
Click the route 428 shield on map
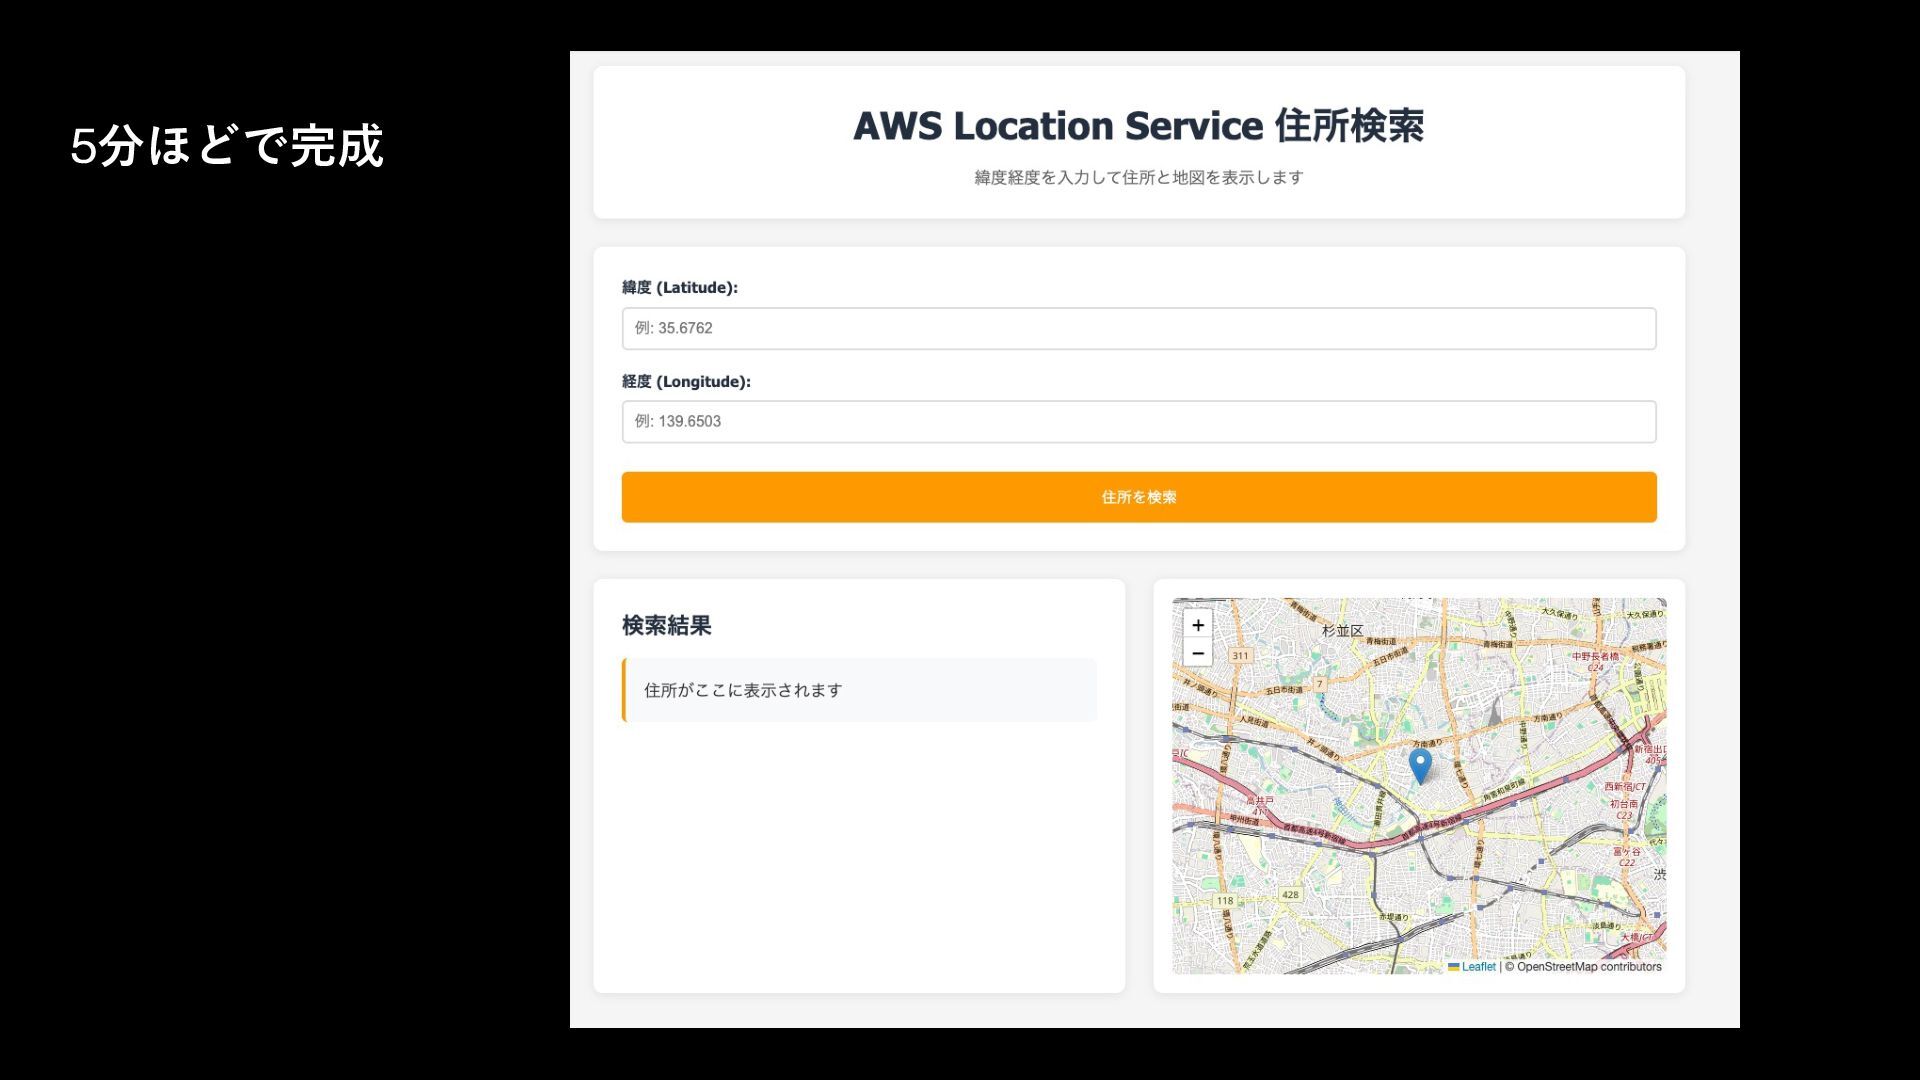1290,895
